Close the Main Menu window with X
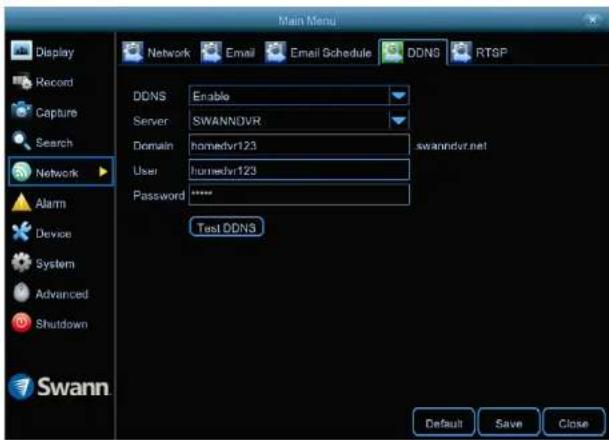 pos(592,19)
